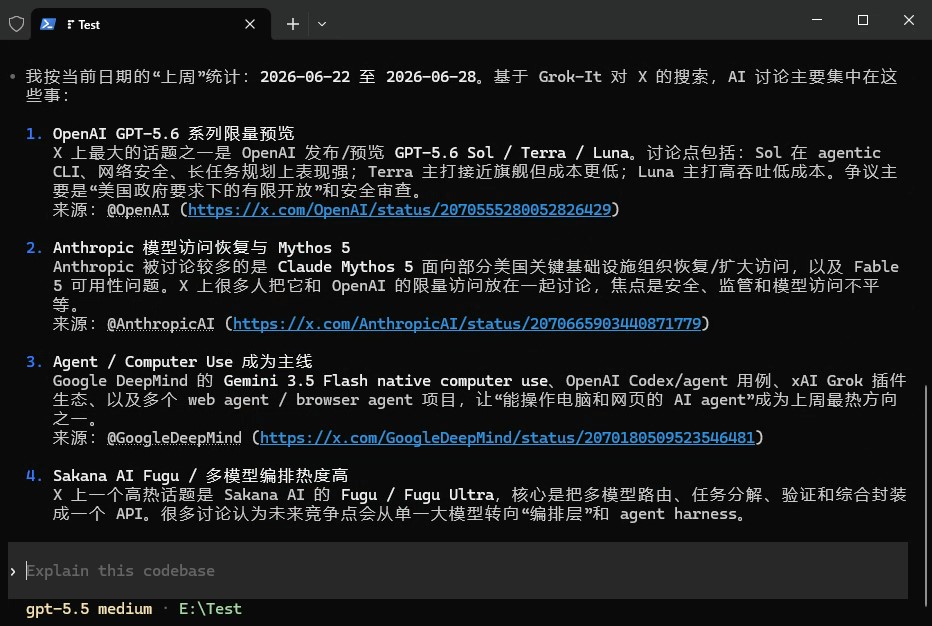Open the OpenAI status link on x.com

pos(399,210)
